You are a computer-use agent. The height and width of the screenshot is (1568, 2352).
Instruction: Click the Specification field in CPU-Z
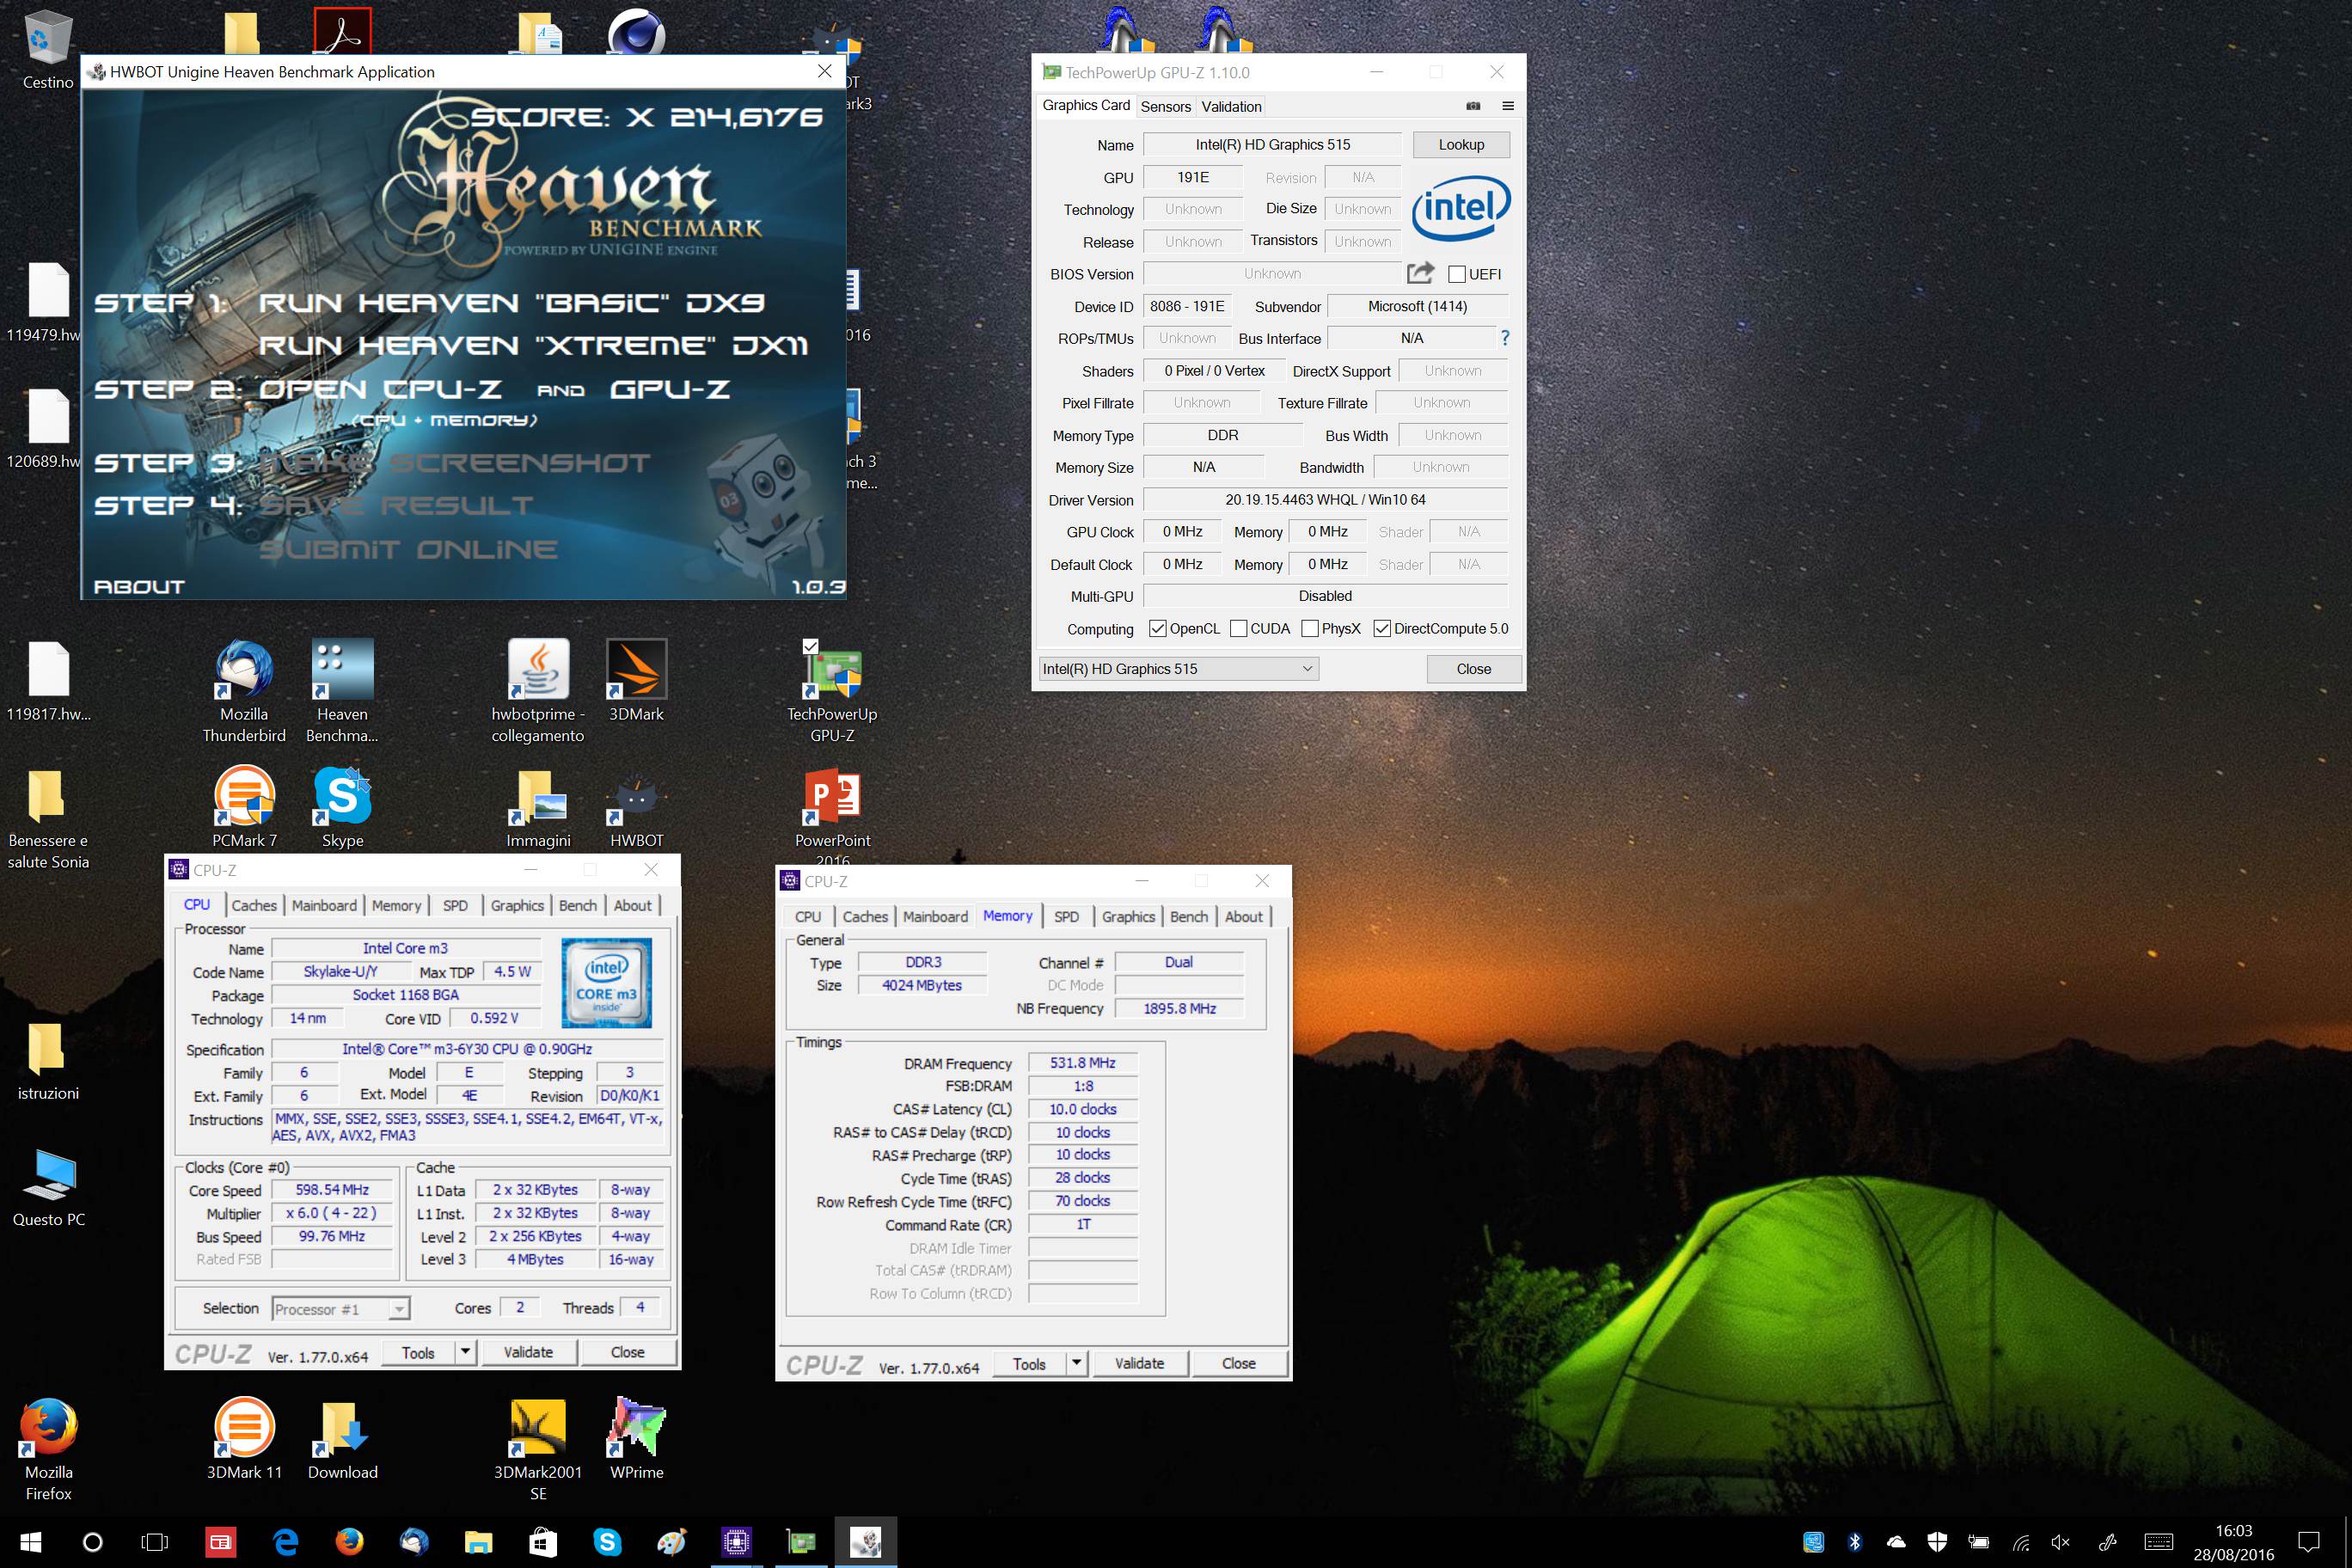coord(467,1048)
